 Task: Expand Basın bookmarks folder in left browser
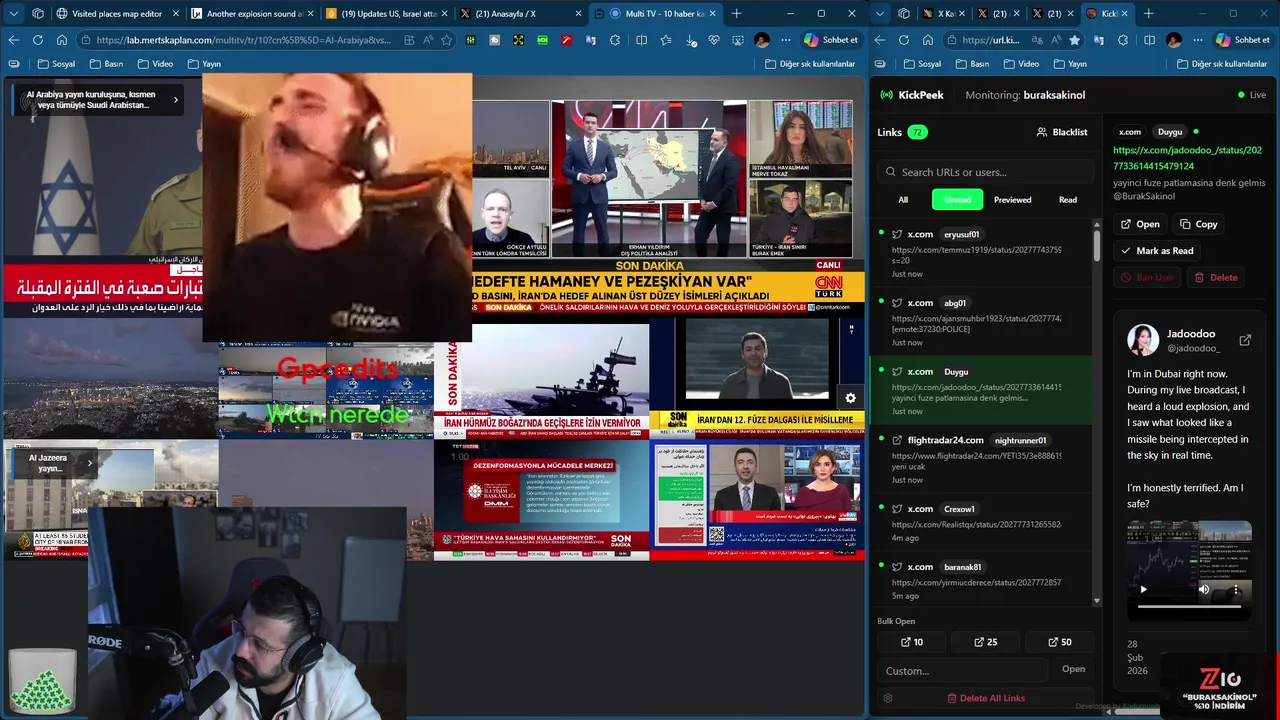point(106,64)
